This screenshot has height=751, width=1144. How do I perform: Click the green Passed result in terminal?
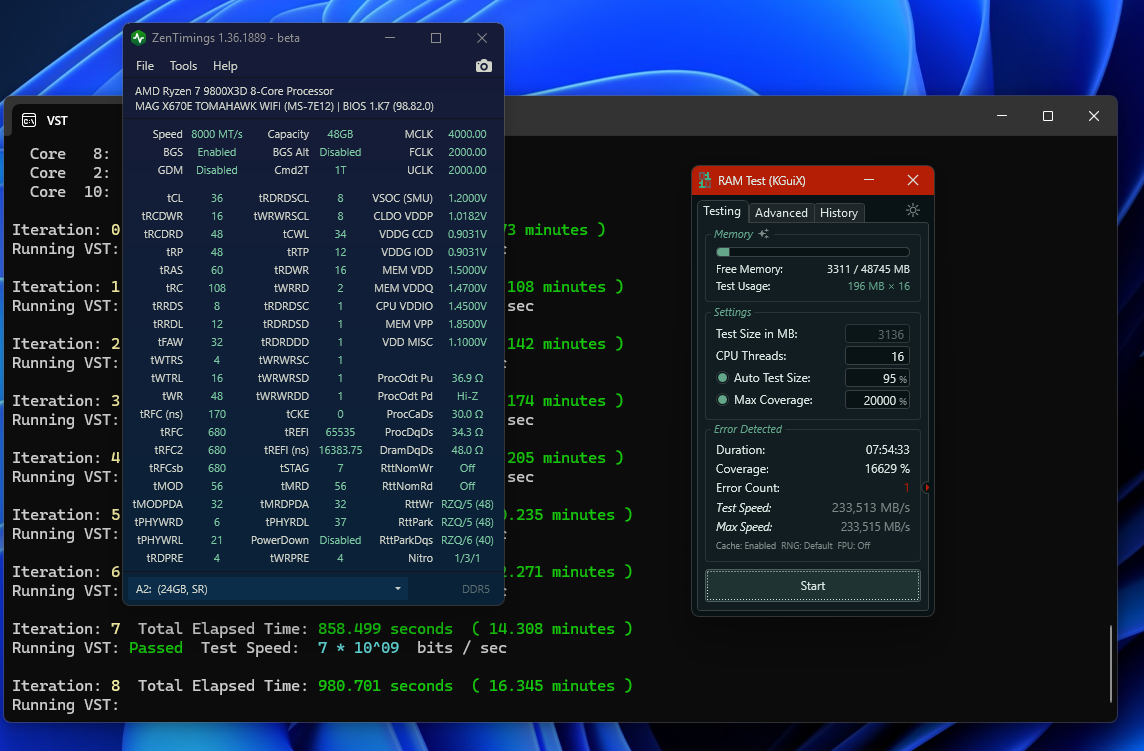point(155,647)
